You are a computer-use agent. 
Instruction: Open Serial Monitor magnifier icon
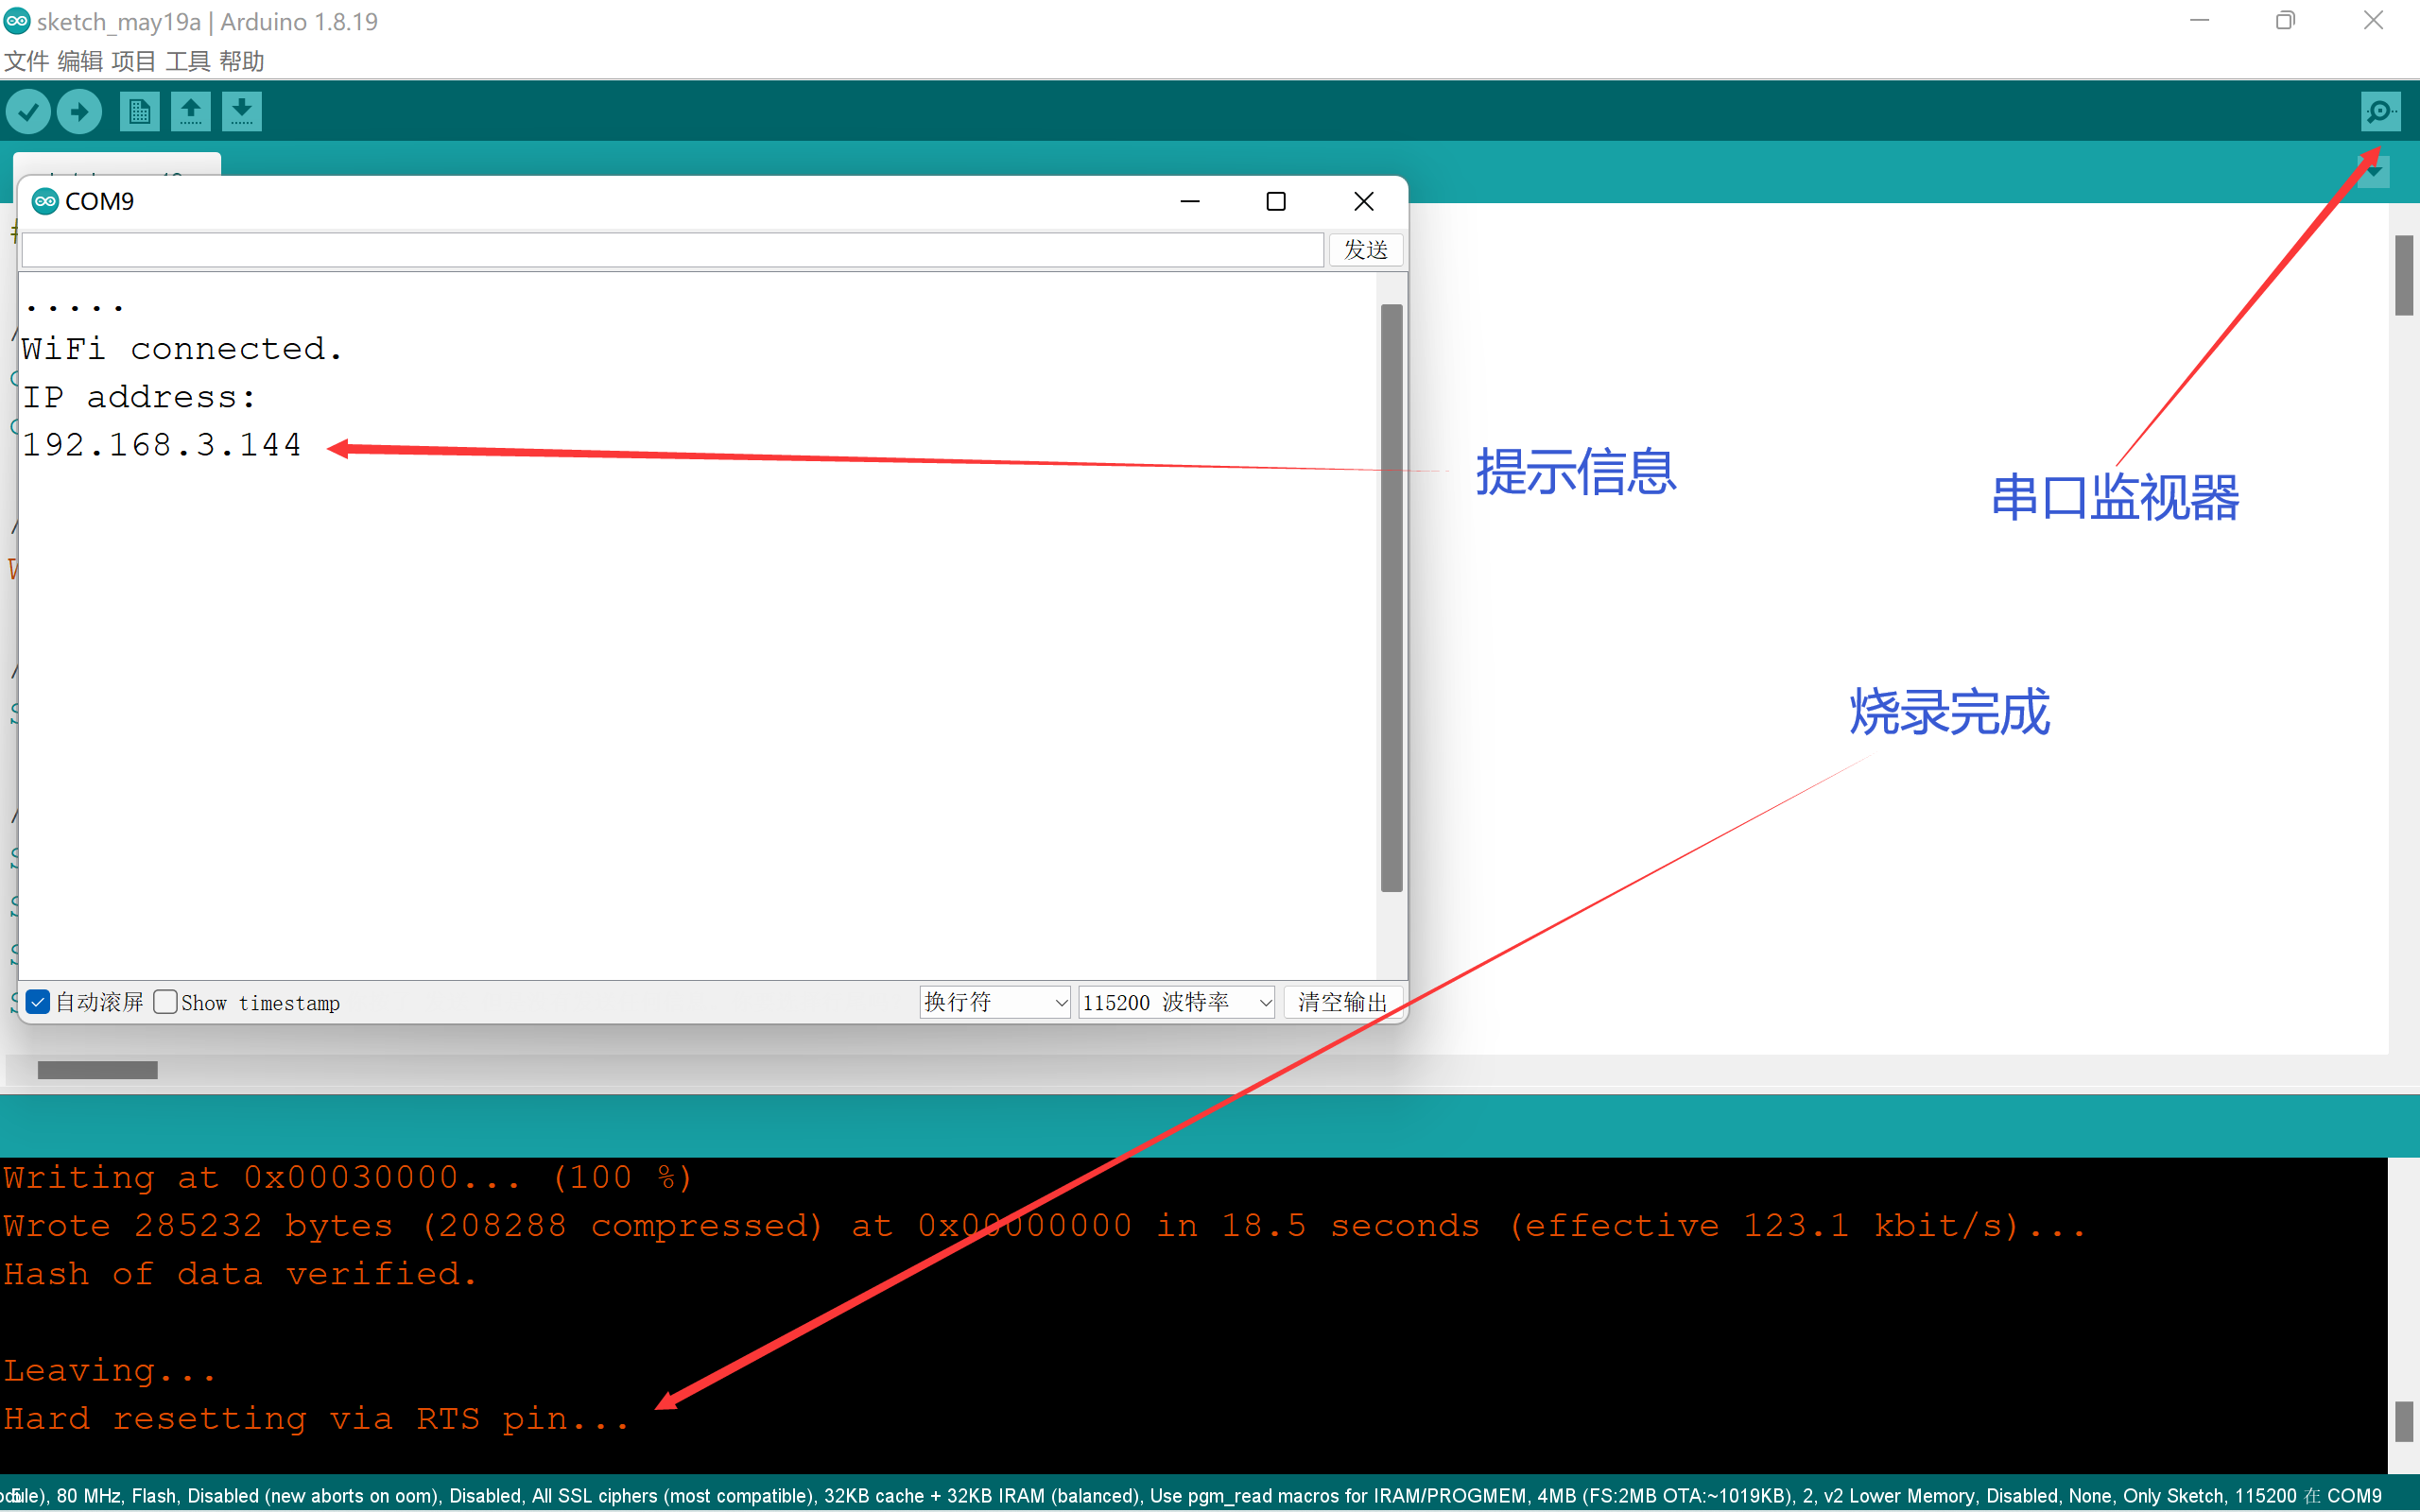(x=2380, y=111)
